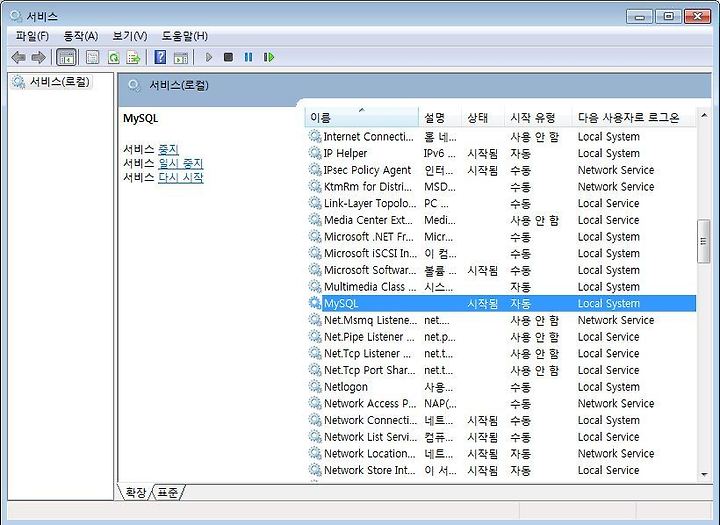The height and width of the screenshot is (525, 720).
Task: Click the 다시 시작 link
Action: click(181, 177)
